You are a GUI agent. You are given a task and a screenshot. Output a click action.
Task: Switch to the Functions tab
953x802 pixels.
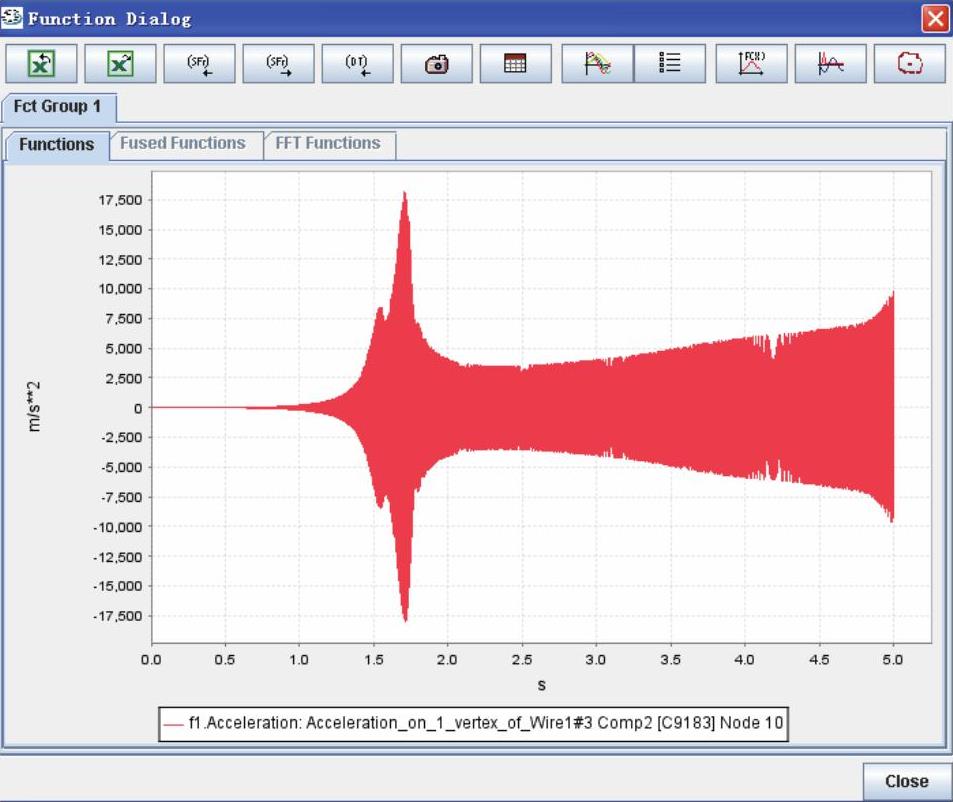[57, 144]
